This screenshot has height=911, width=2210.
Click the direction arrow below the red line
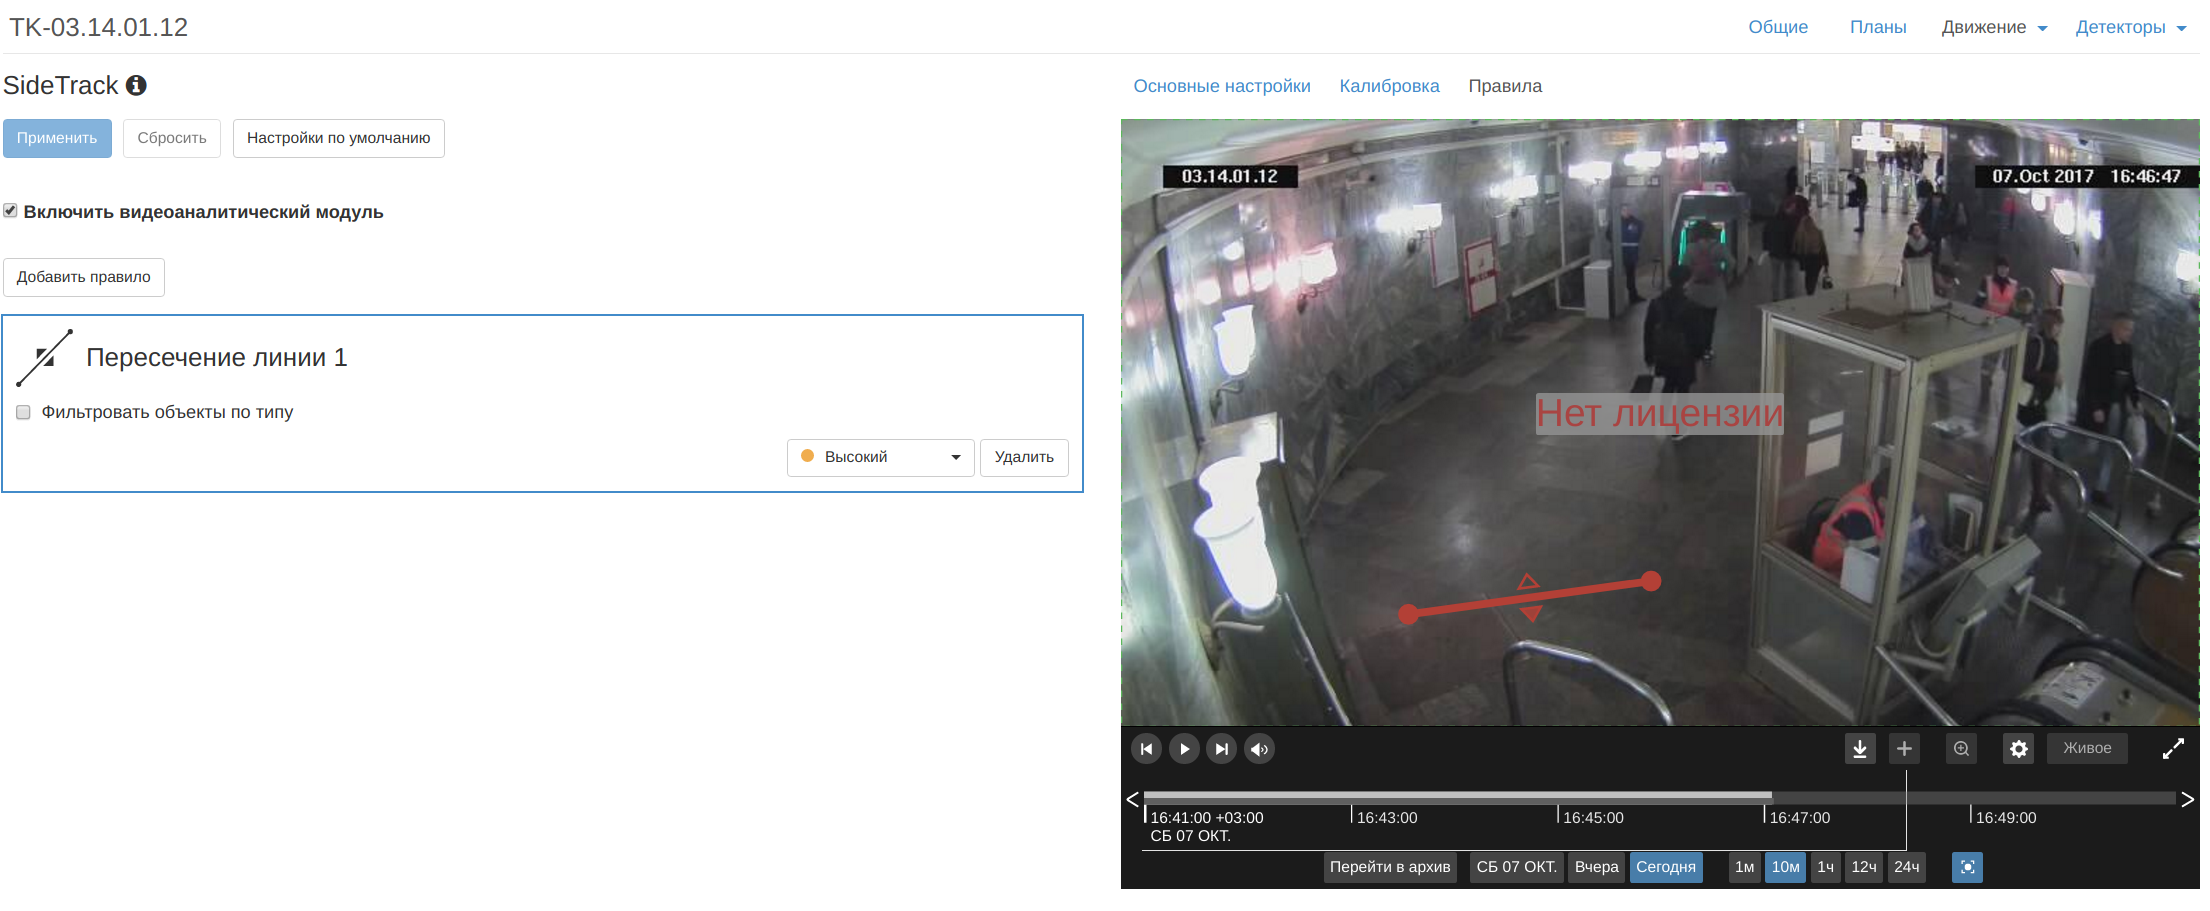click(x=1530, y=613)
